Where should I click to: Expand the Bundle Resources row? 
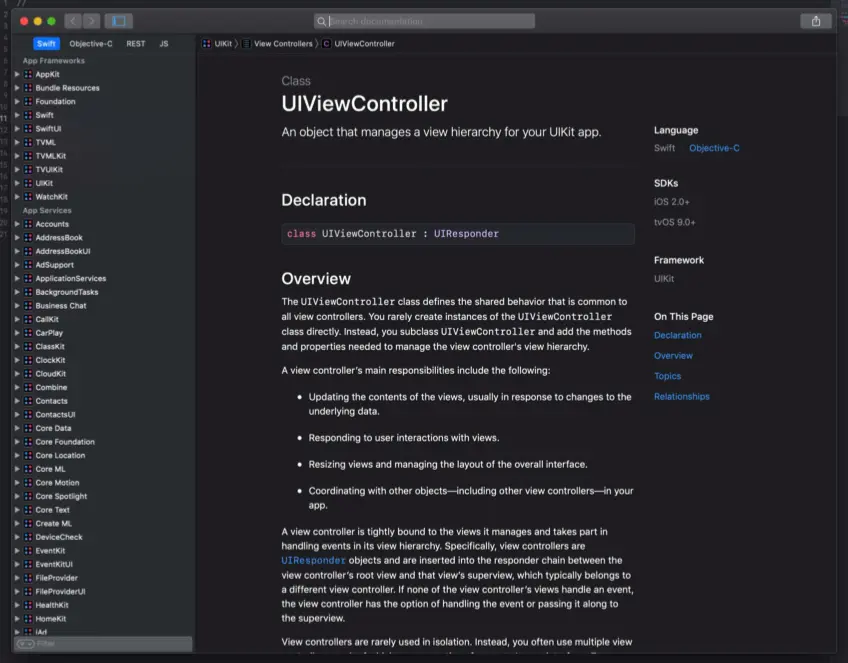pyautogui.click(x=17, y=88)
